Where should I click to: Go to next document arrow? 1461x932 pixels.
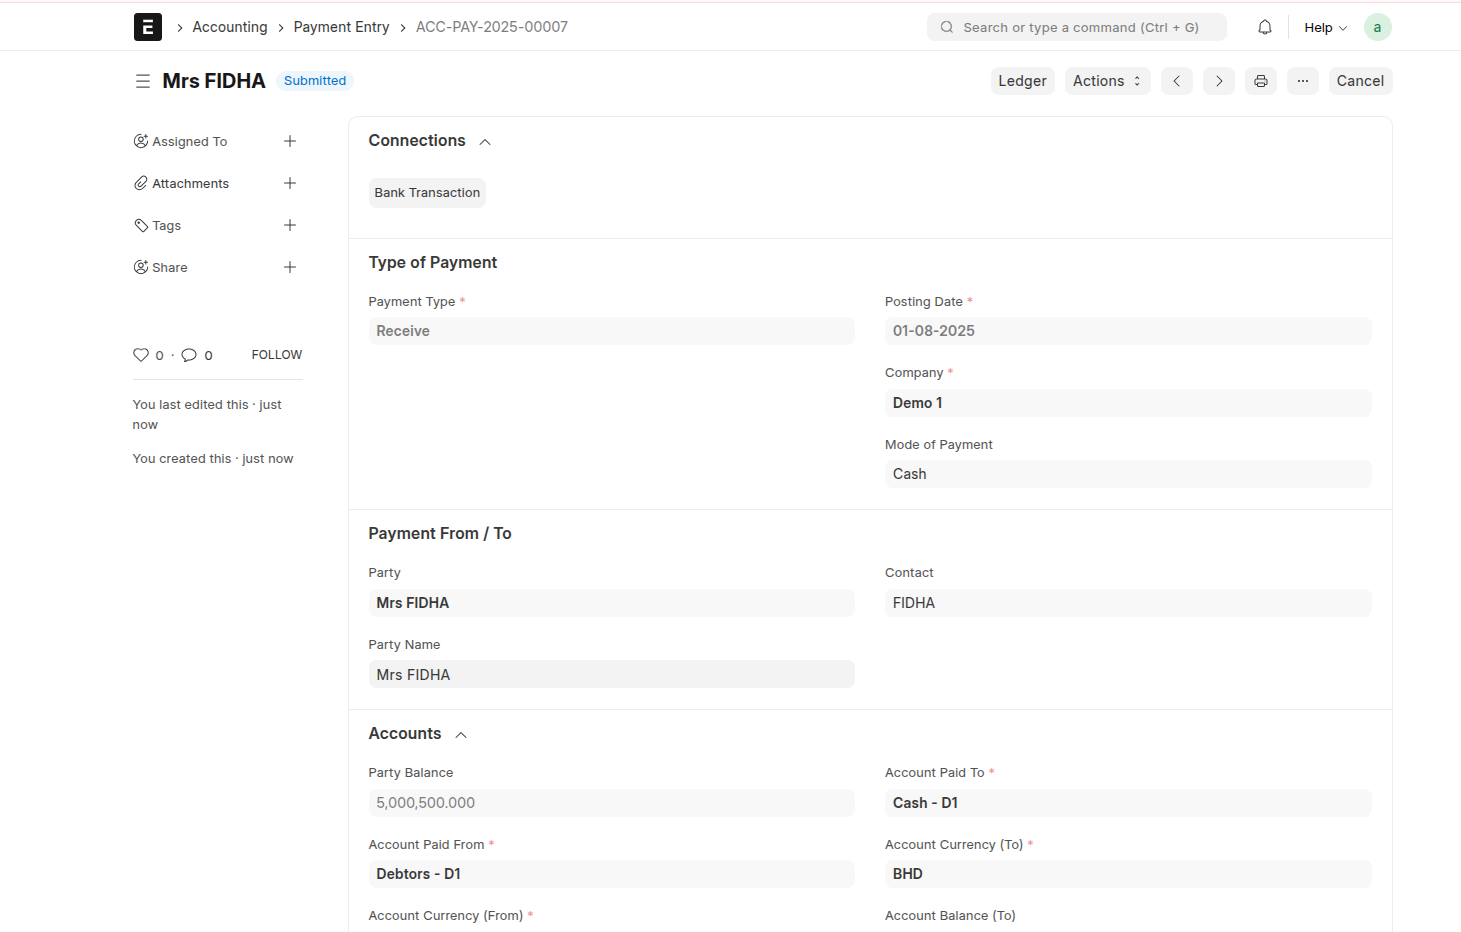click(1218, 81)
